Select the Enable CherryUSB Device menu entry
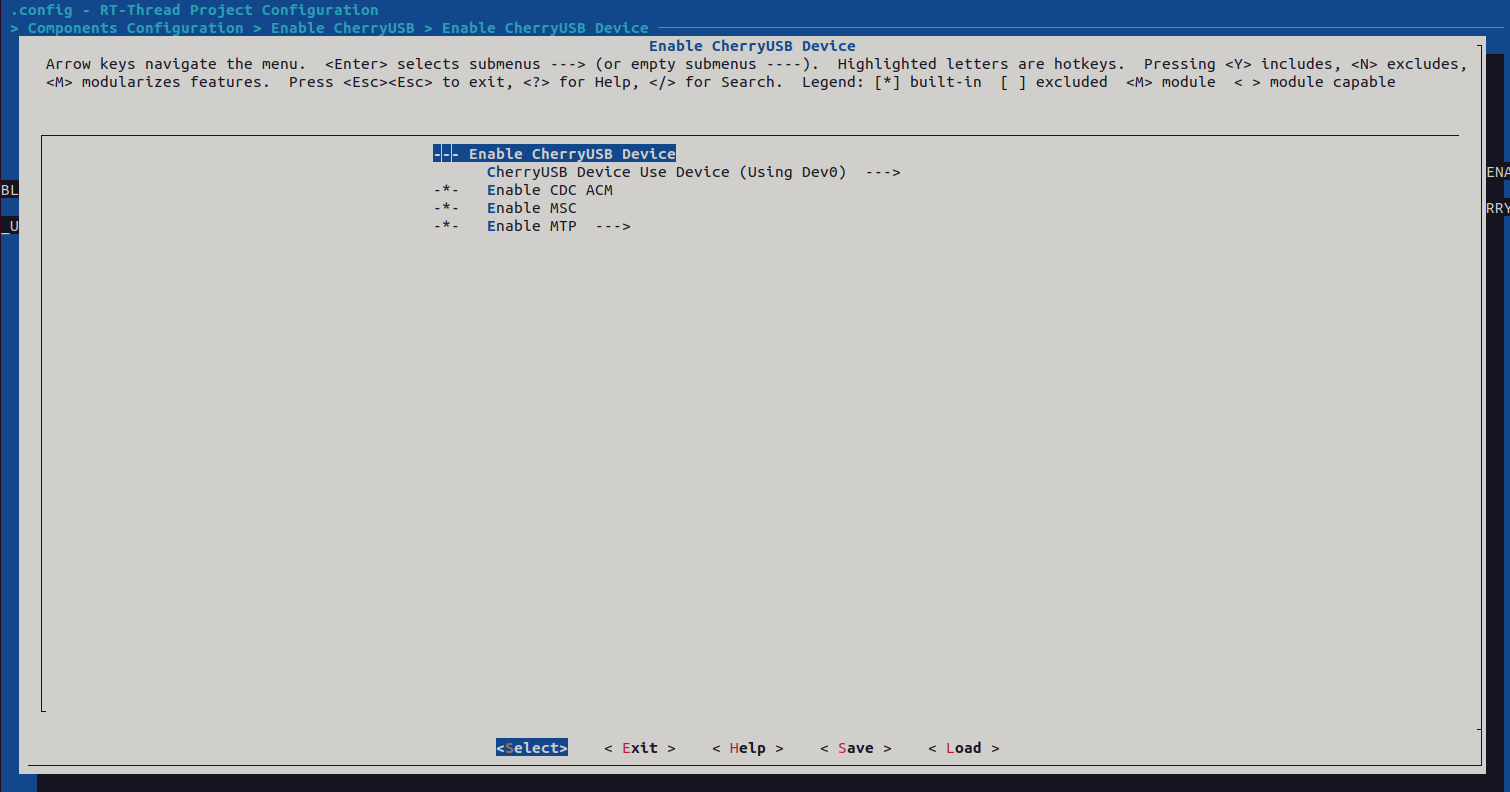This screenshot has width=1510, height=792. [555, 154]
